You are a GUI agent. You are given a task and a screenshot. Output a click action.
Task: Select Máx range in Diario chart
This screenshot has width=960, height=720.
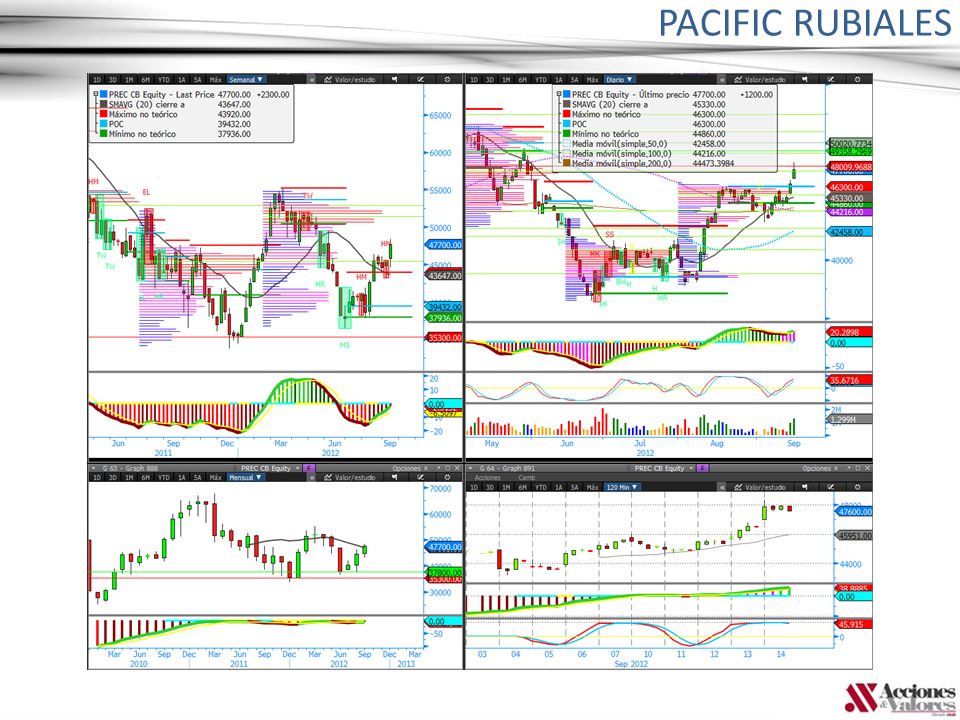[x=593, y=80]
